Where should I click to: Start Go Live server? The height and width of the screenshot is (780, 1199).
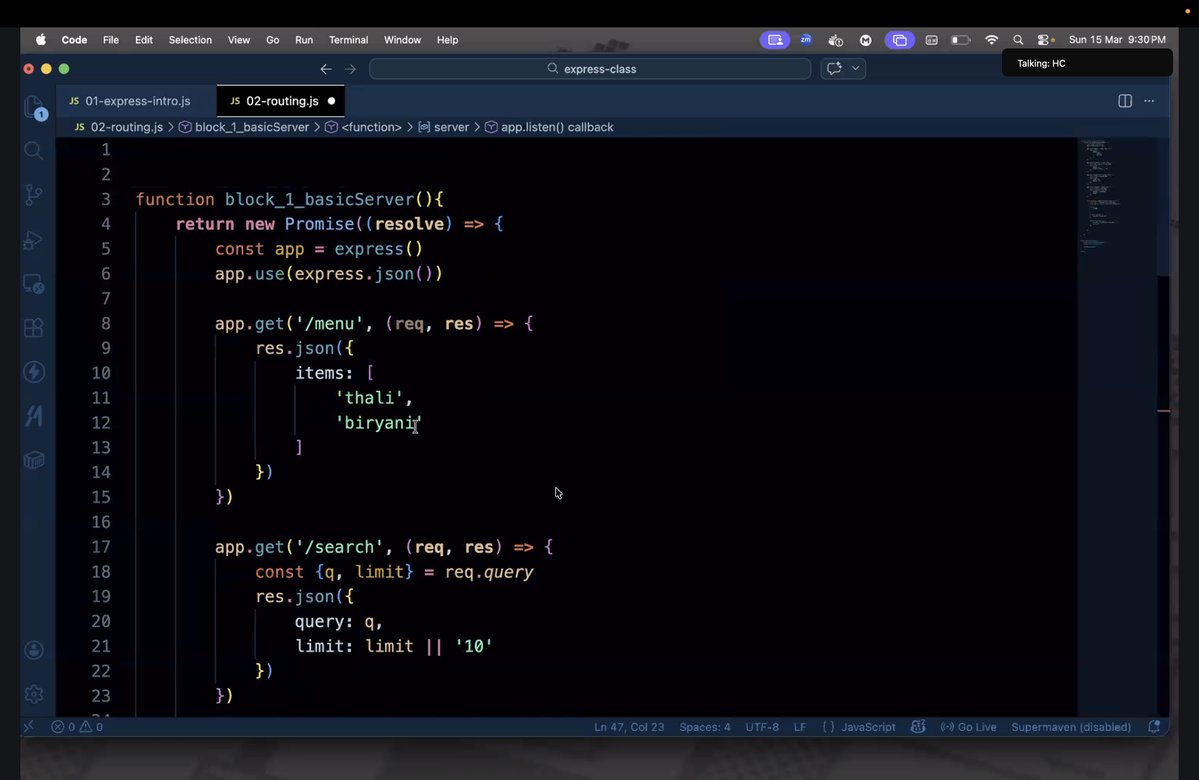(968, 727)
